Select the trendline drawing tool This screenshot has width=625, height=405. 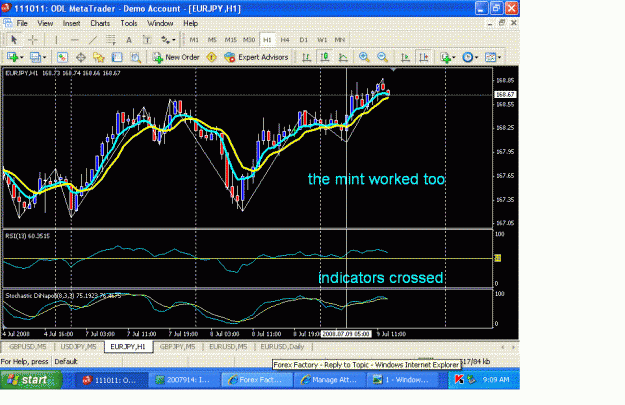pyautogui.click(x=92, y=40)
